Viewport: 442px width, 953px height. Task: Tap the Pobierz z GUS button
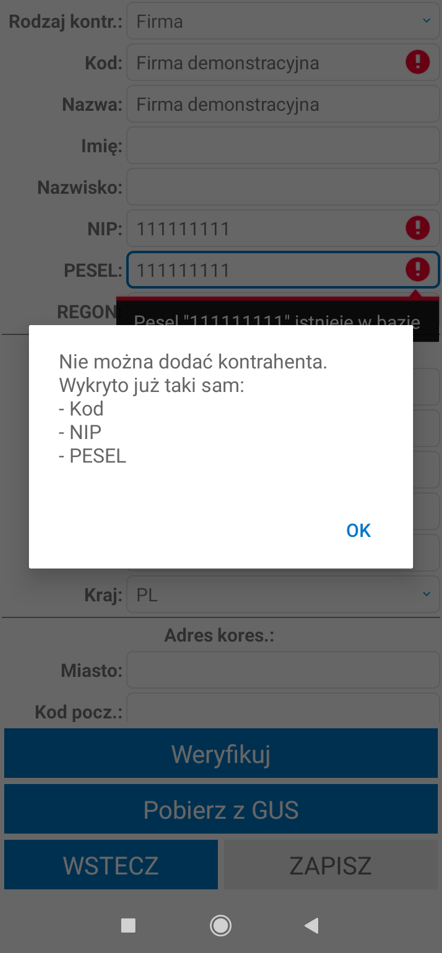coord(221,809)
